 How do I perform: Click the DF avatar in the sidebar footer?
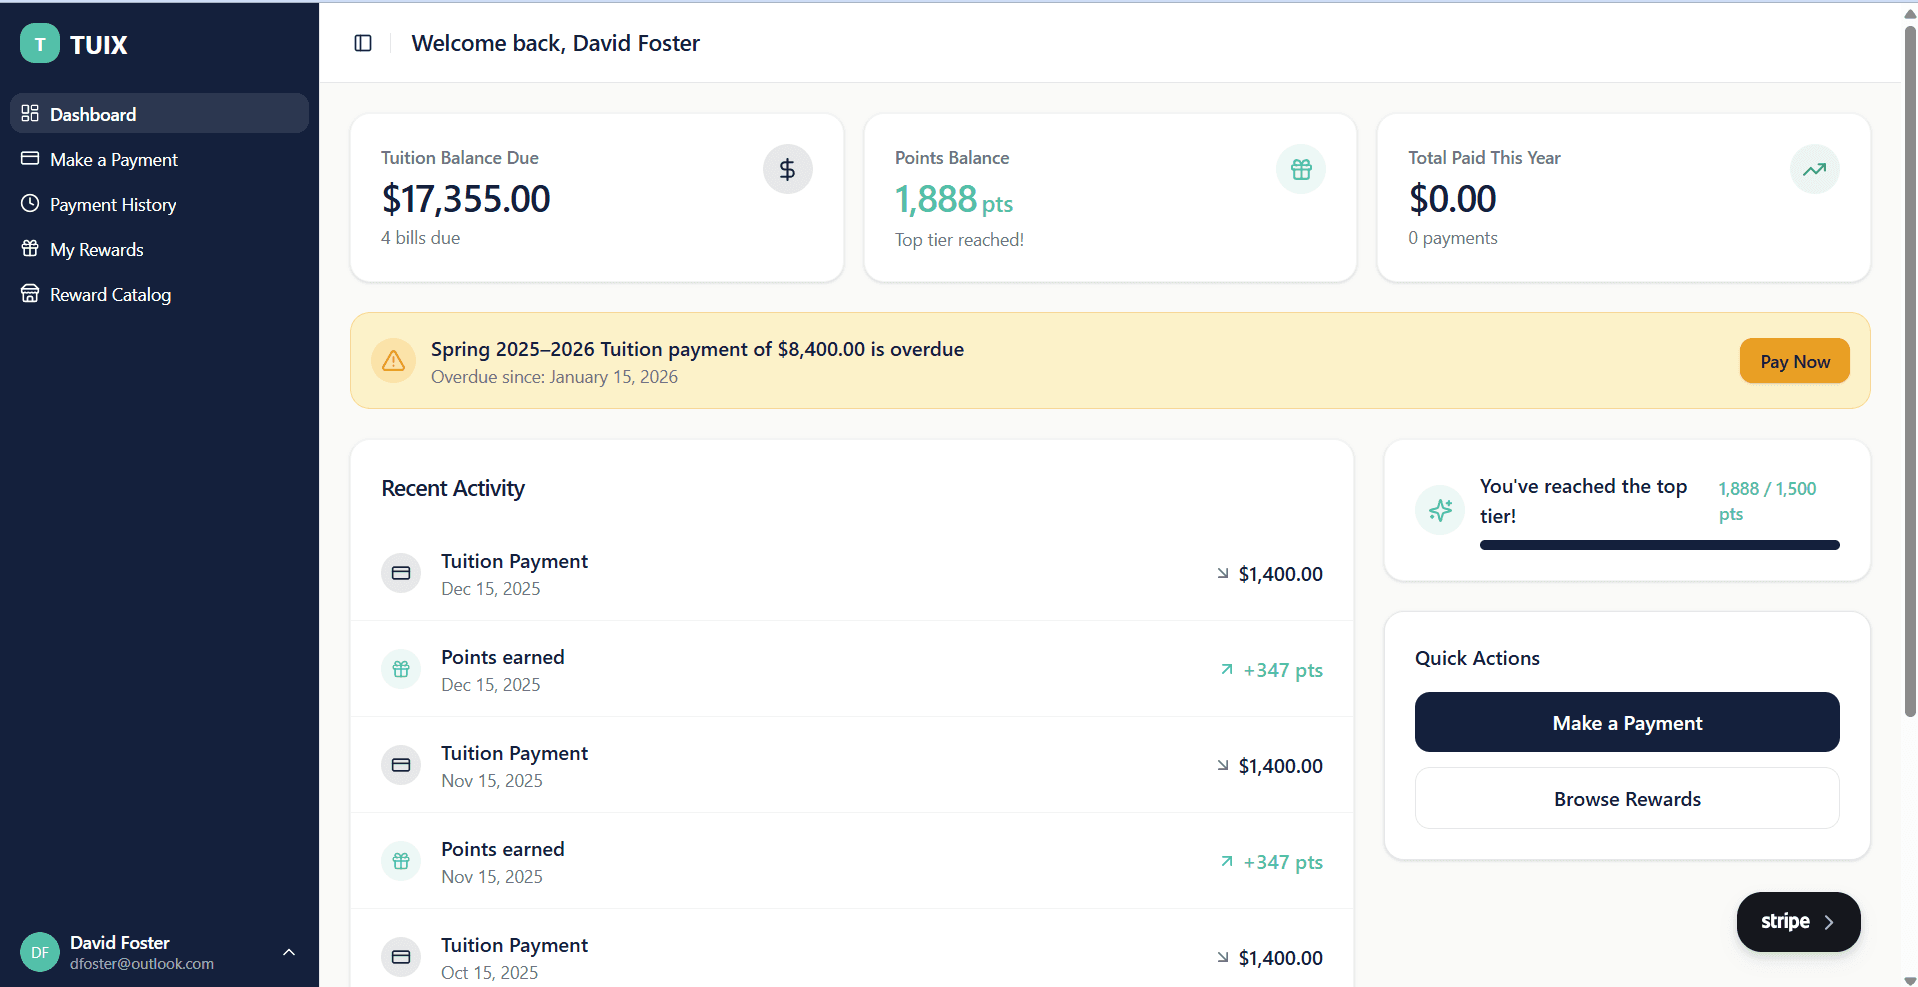(x=40, y=952)
